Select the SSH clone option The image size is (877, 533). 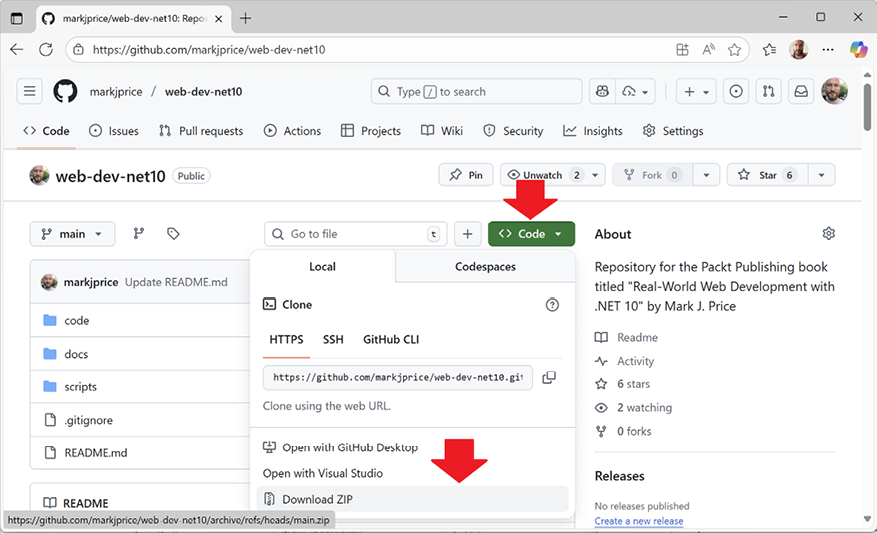(333, 339)
